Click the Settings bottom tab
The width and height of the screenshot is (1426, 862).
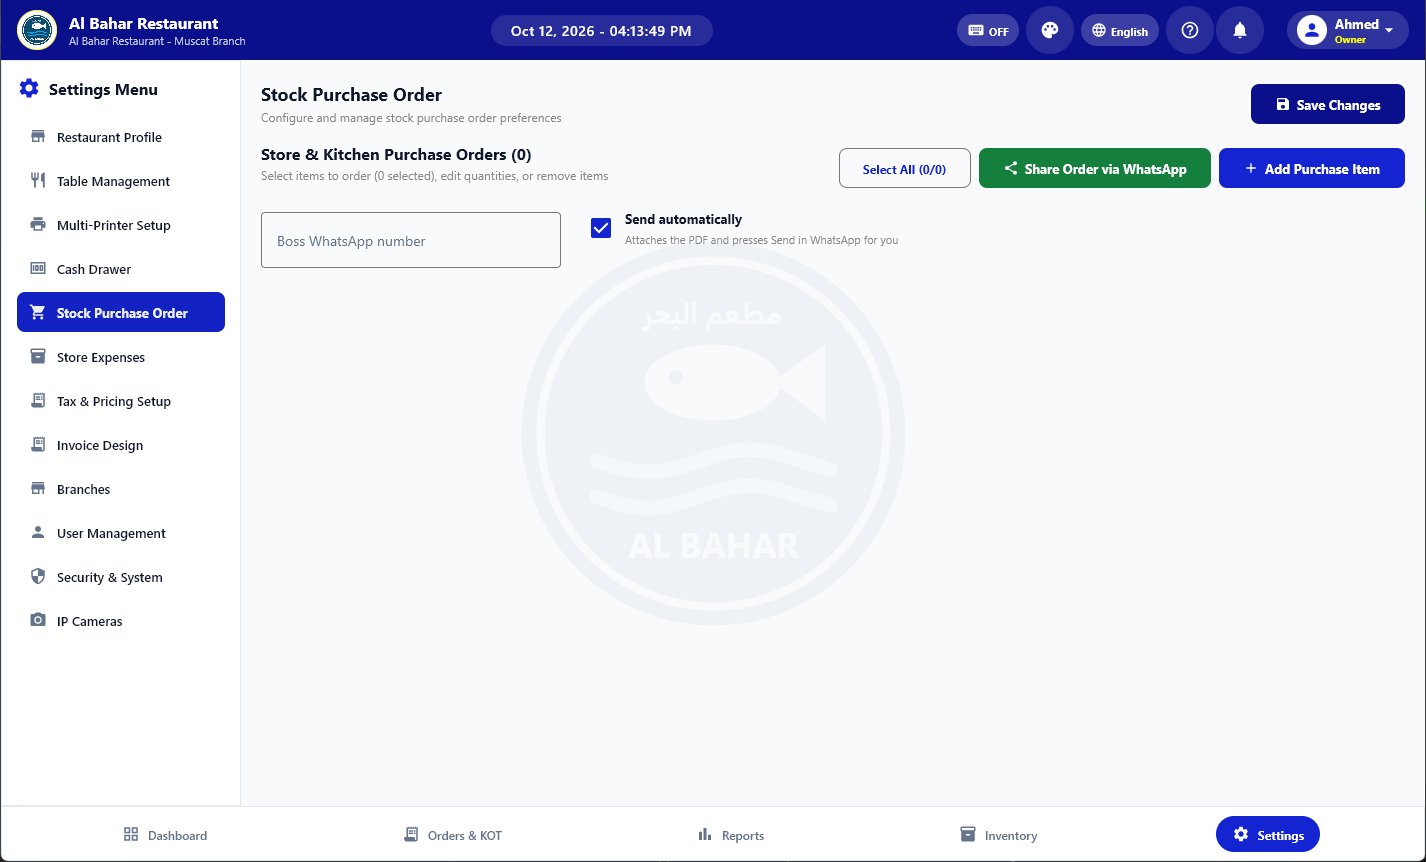point(1268,834)
